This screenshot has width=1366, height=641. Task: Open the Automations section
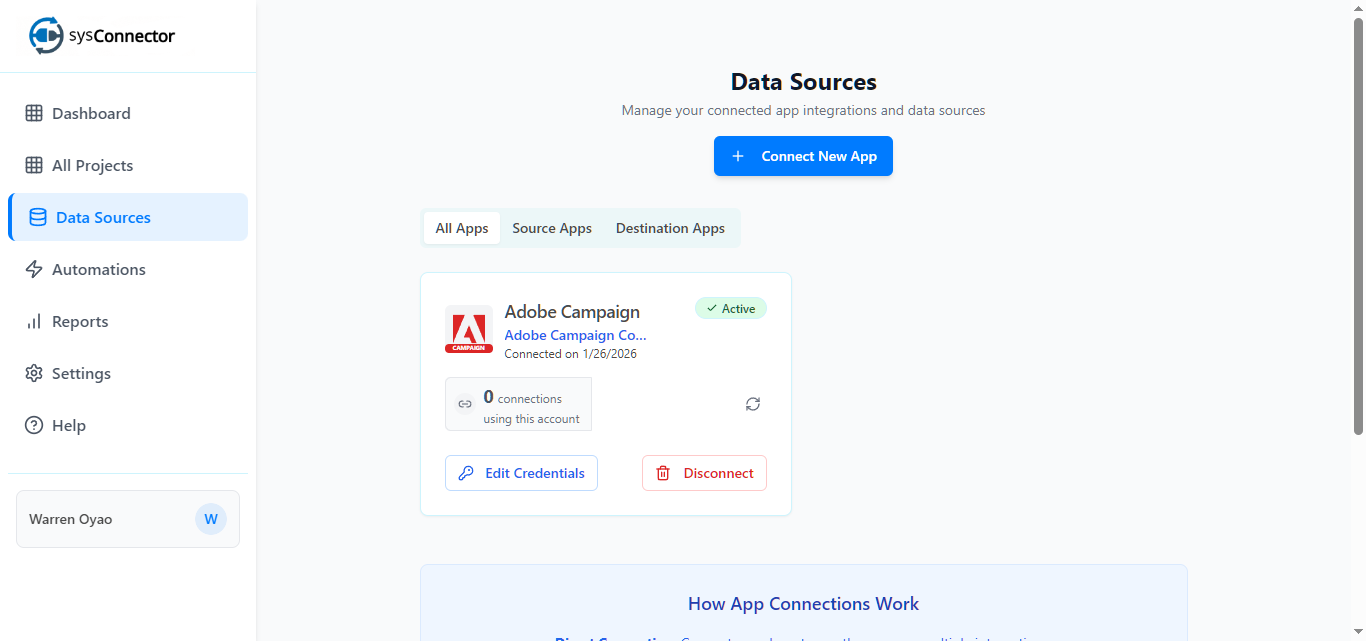click(x=128, y=269)
